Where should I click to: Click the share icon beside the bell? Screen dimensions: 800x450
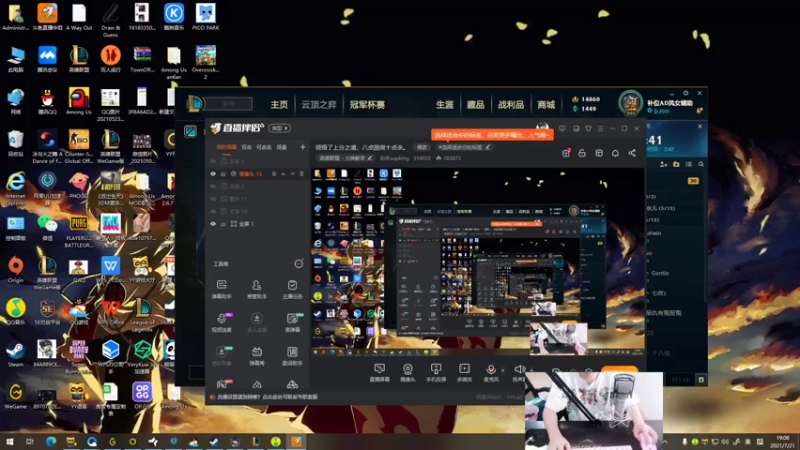(632, 153)
